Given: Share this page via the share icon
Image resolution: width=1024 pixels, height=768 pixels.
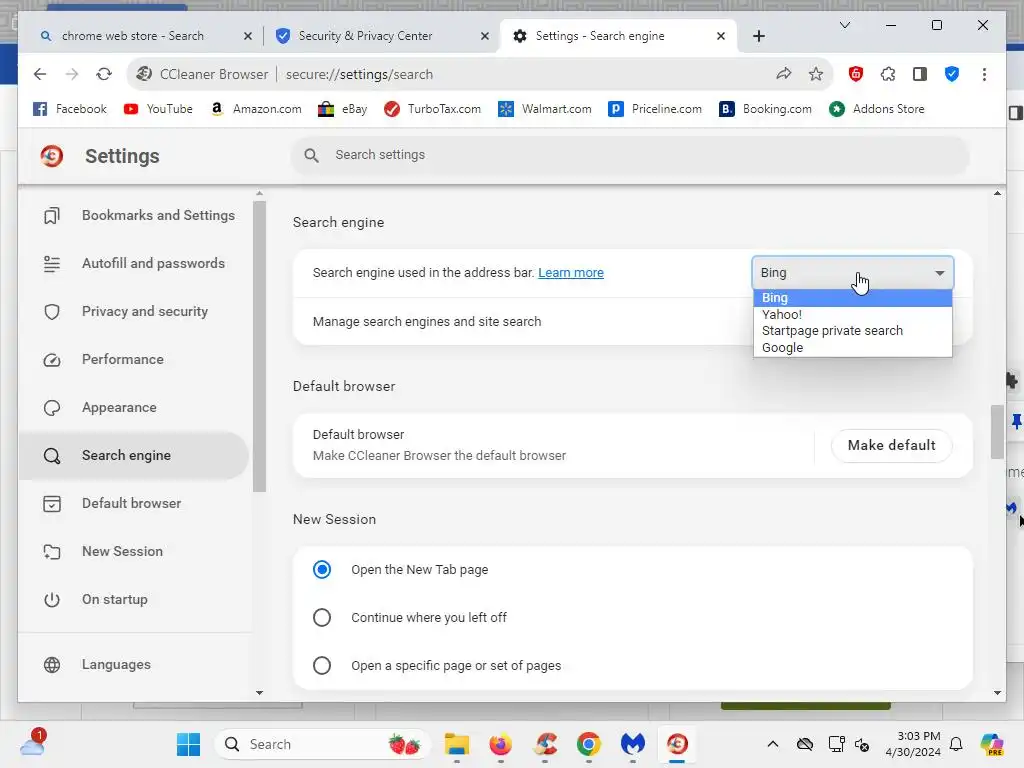Looking at the screenshot, I should tap(784, 74).
